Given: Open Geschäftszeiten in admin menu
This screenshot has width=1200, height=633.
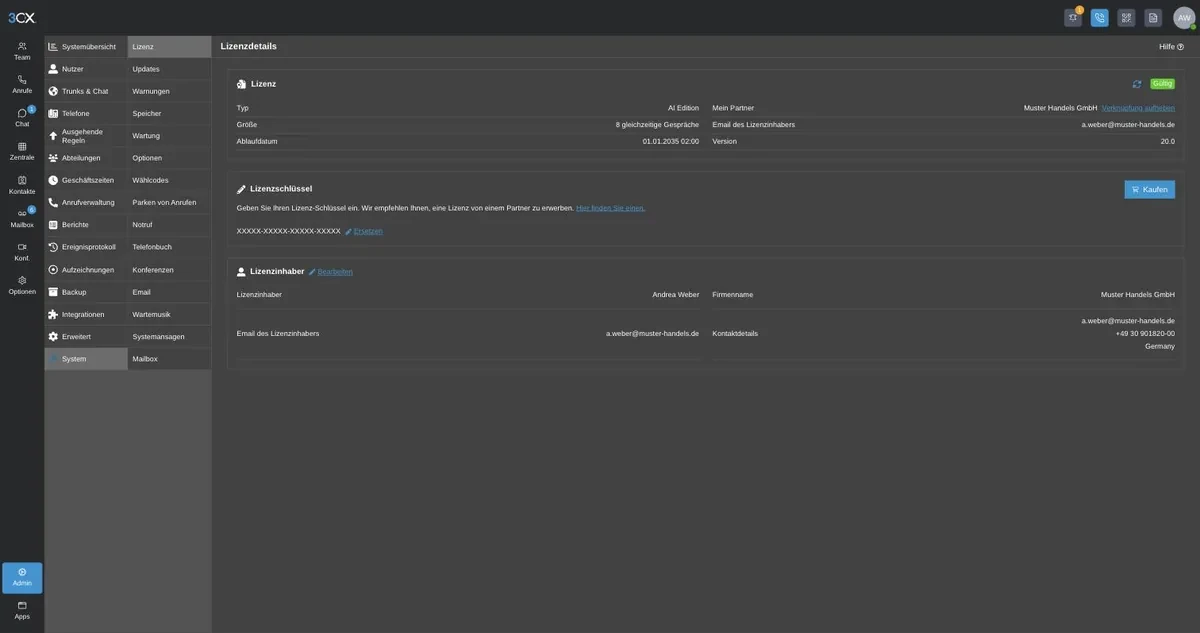Looking at the screenshot, I should point(86,180).
